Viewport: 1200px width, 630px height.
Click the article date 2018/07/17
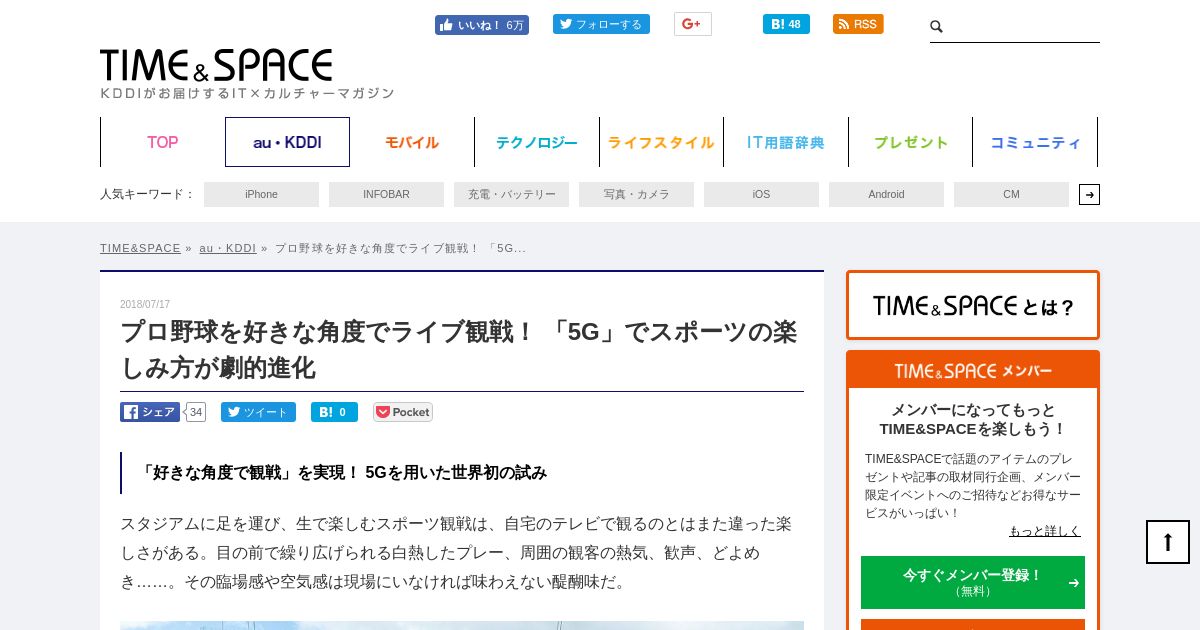click(x=145, y=304)
